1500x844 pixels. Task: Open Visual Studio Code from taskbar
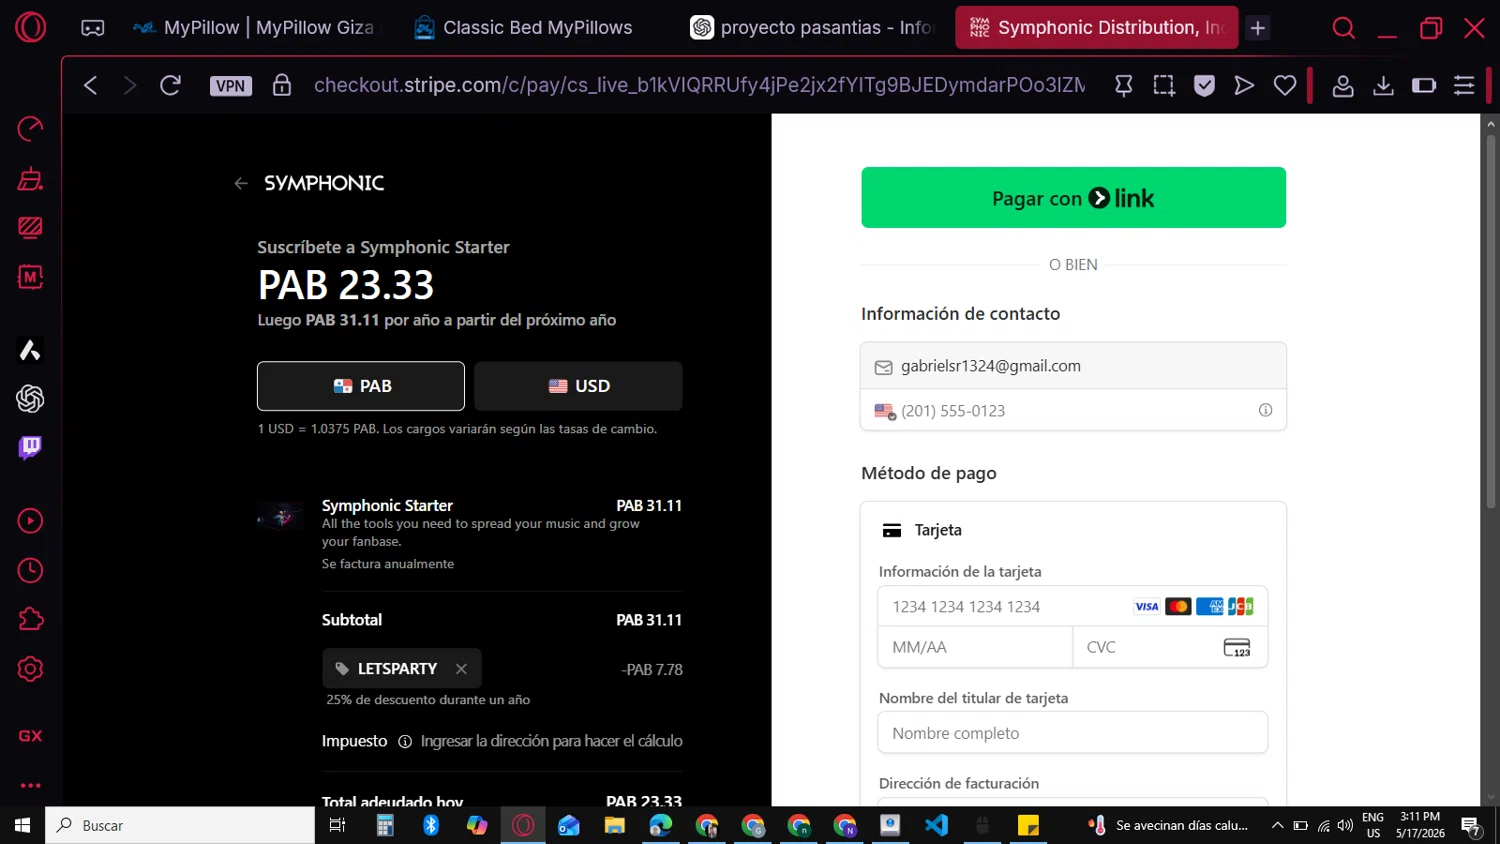(936, 826)
